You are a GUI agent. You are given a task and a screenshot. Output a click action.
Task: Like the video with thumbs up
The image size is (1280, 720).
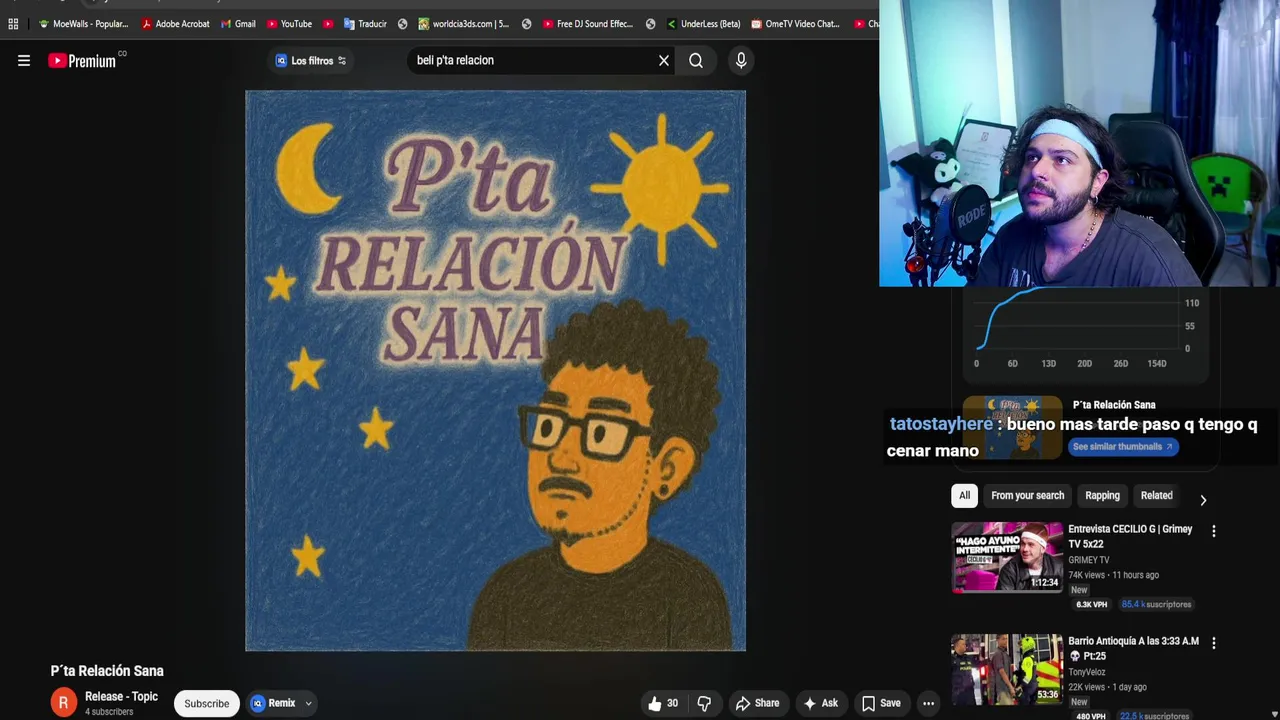(x=663, y=703)
